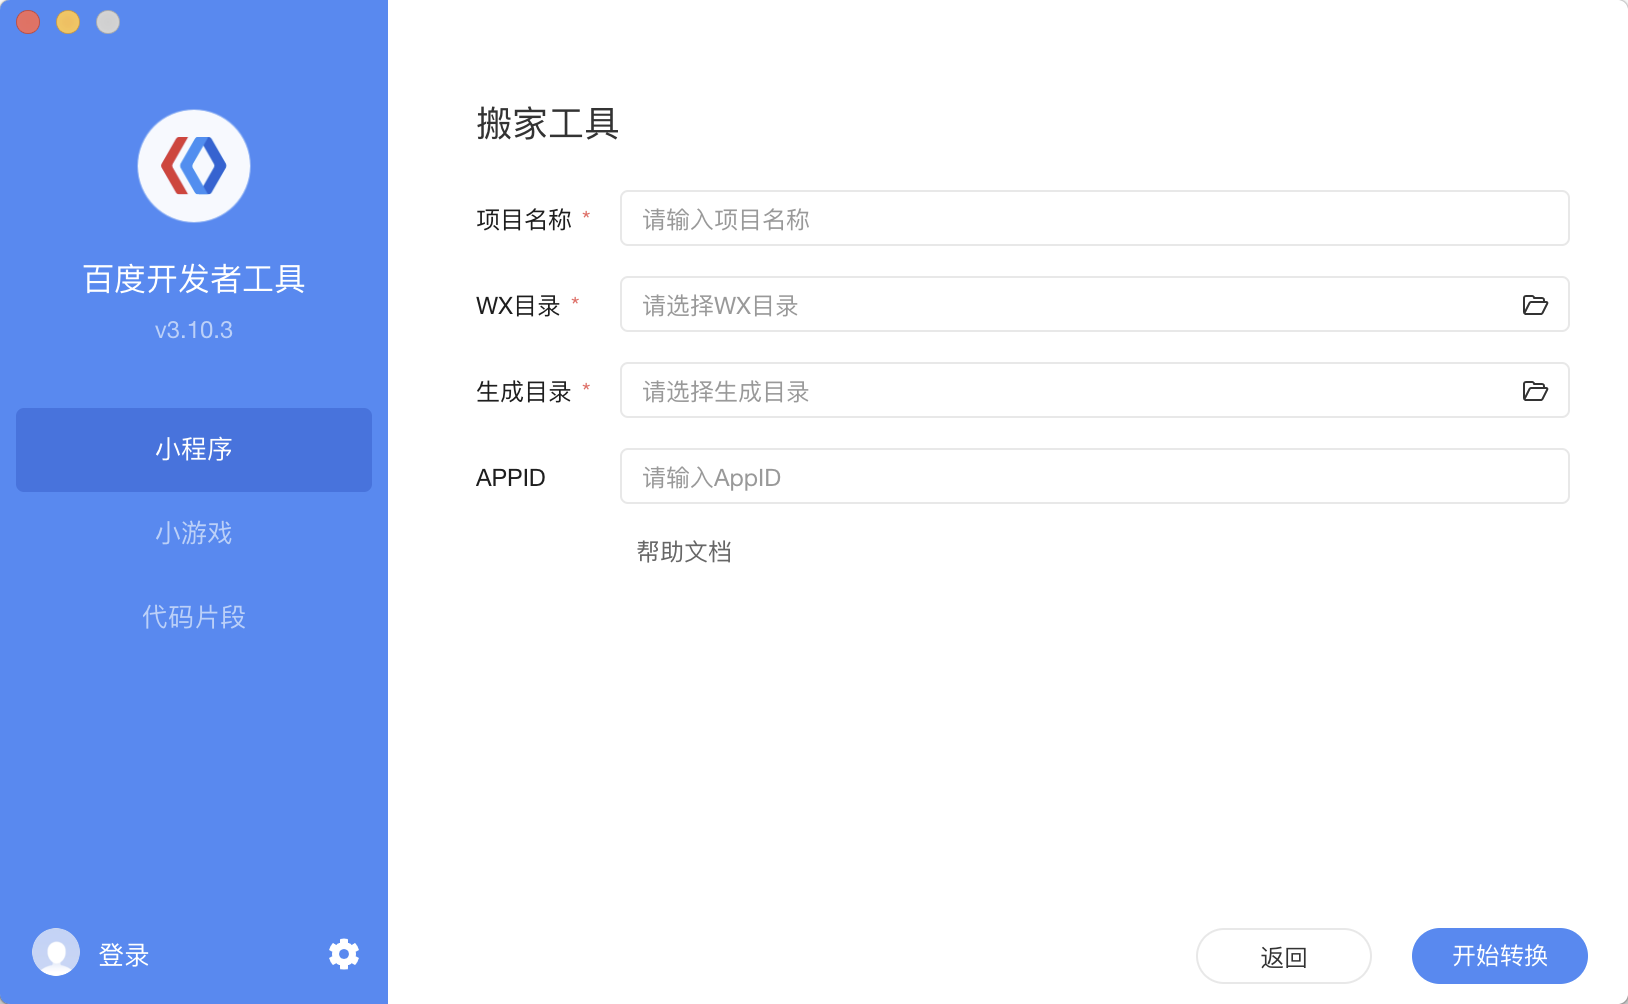
Task: Switch to the 小游戏 tab
Action: pos(194,533)
